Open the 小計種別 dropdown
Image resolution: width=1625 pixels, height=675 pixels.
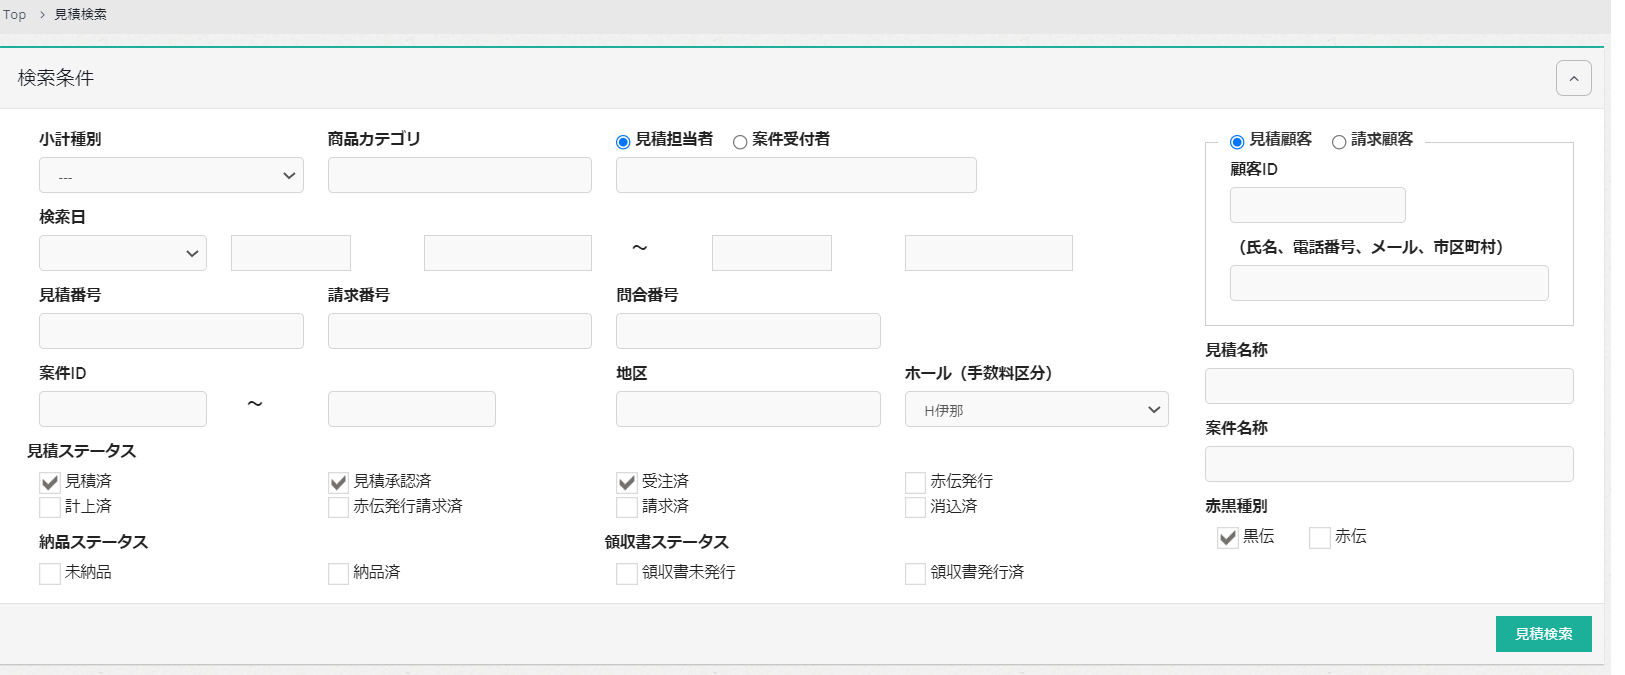[x=171, y=176]
